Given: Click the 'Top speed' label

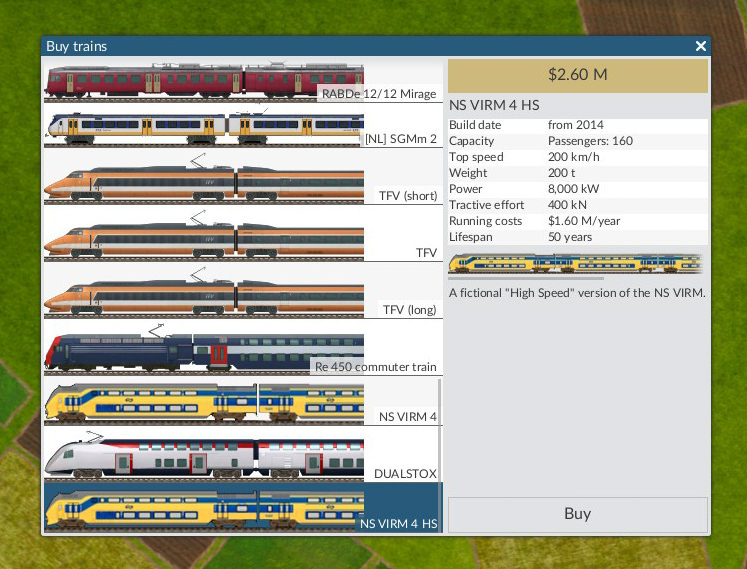Looking at the screenshot, I should (476, 157).
